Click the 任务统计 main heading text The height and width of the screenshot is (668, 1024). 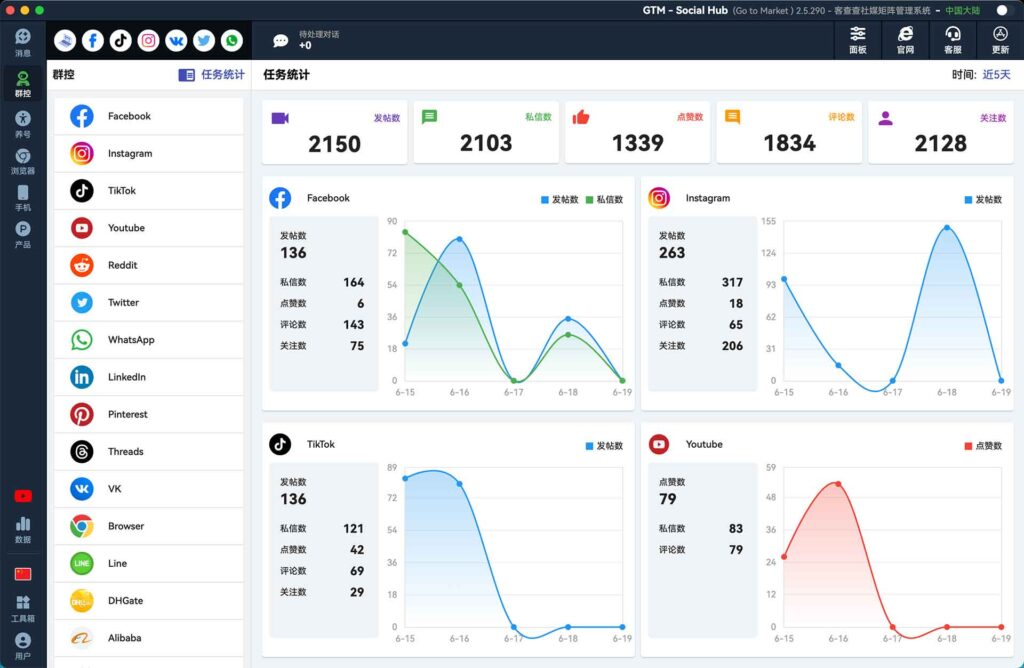click(286, 74)
